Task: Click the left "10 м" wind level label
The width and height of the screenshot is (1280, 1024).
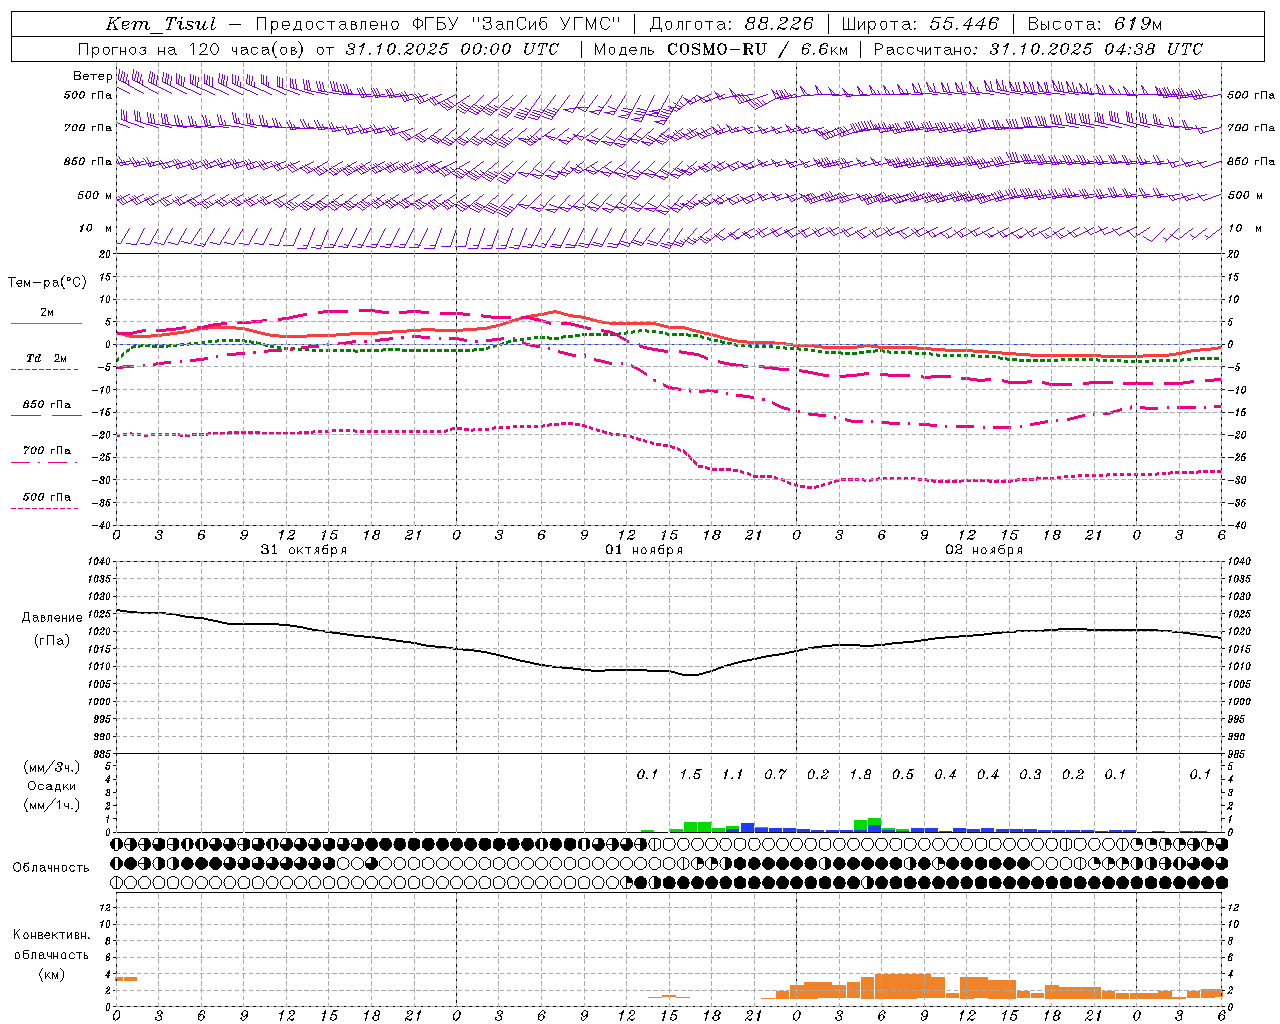Action: (96, 228)
